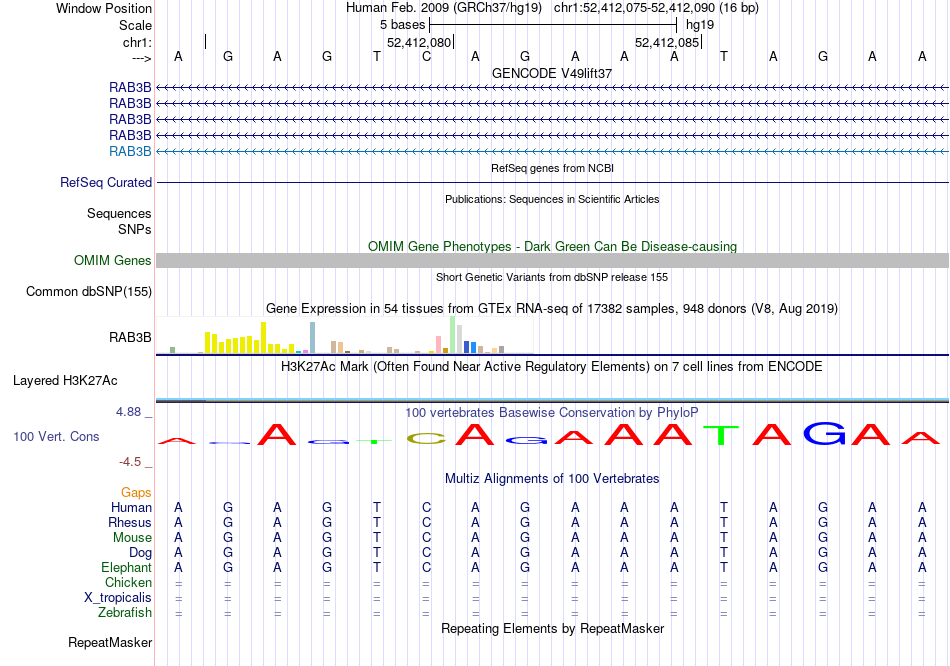The image size is (950, 666).
Task: Open the GENCODE V49lift37 track title
Action: (552, 73)
